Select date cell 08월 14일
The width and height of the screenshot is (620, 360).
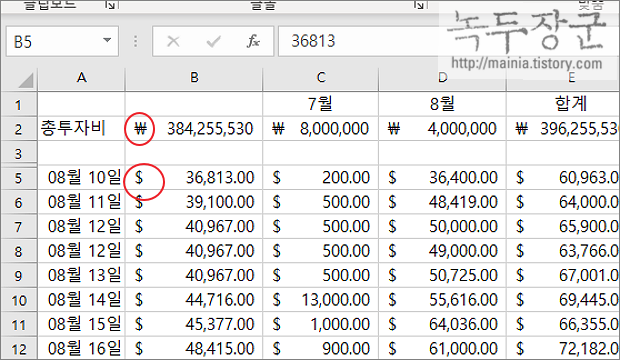point(81,300)
